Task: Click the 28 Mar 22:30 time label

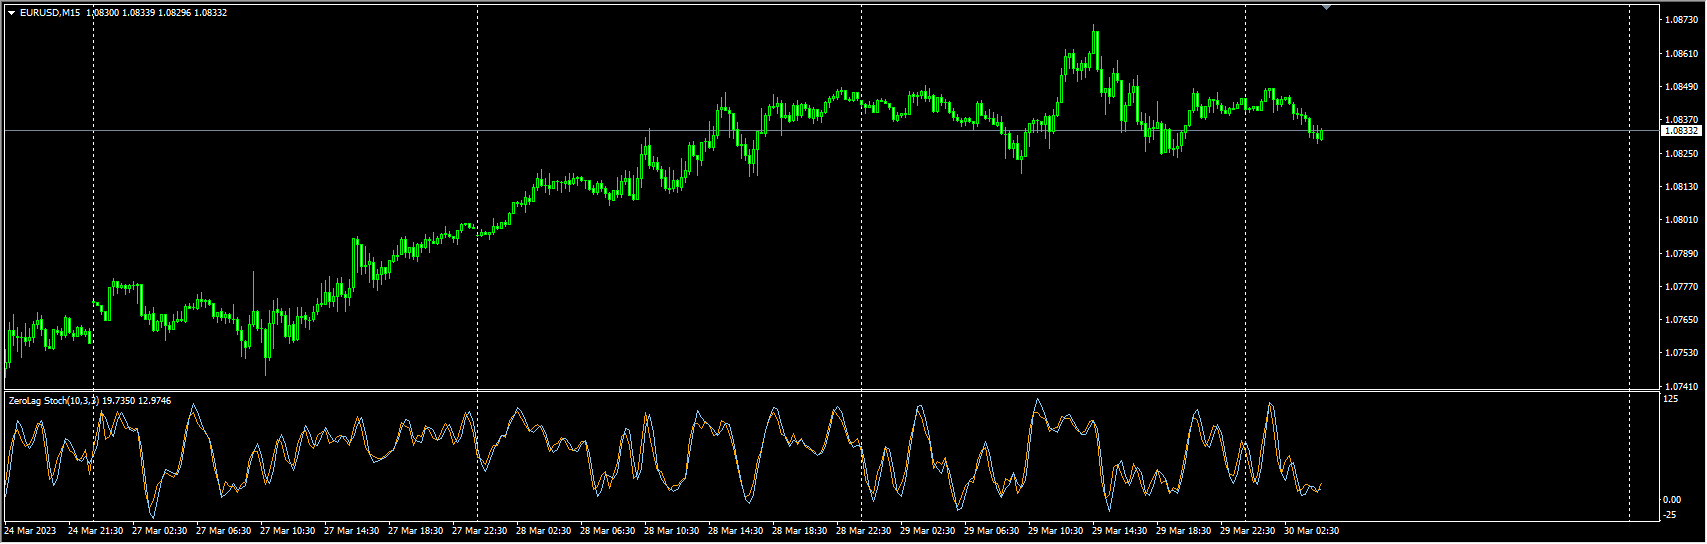Action: click(862, 531)
